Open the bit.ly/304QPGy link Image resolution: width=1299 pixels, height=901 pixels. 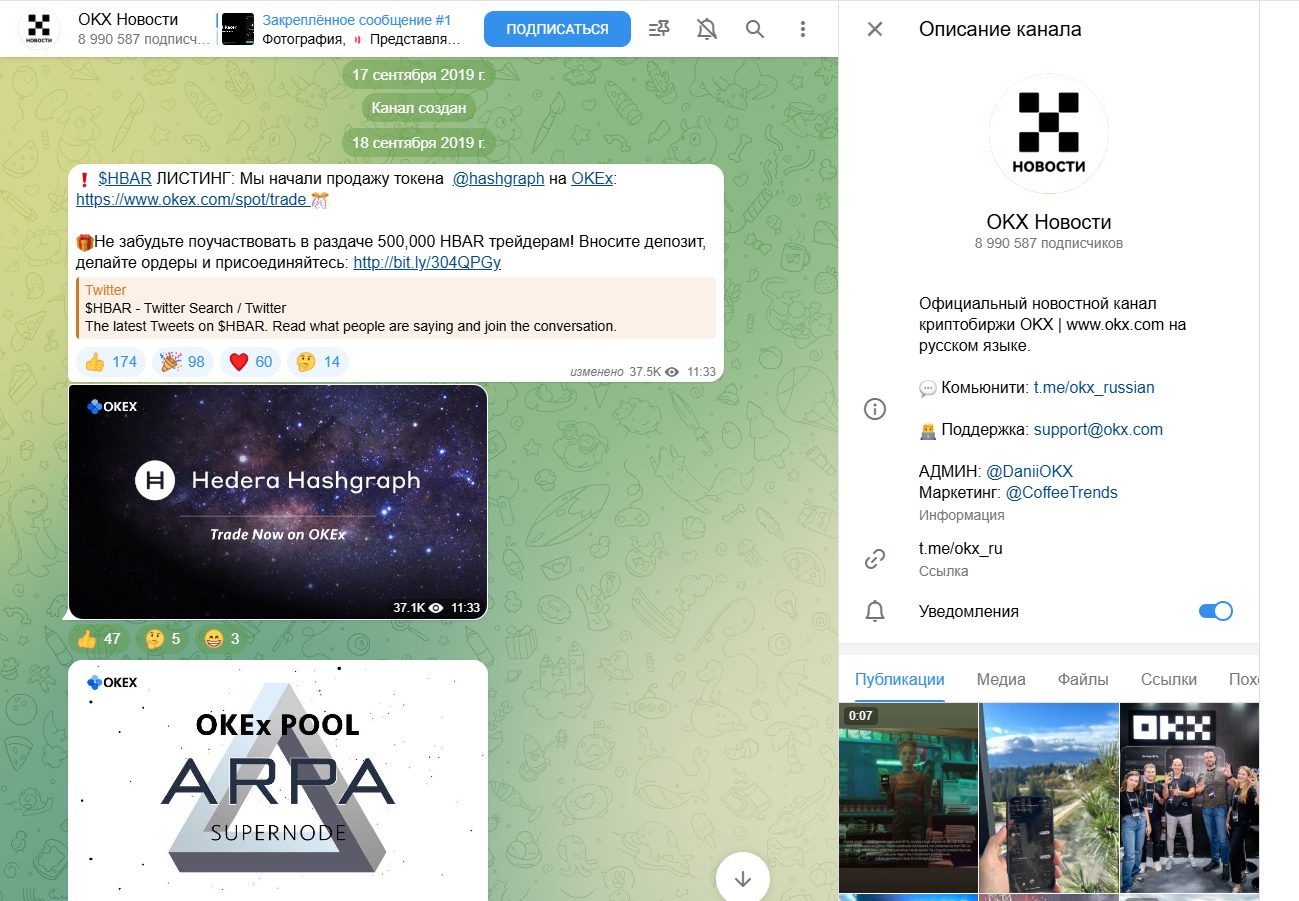click(x=427, y=262)
